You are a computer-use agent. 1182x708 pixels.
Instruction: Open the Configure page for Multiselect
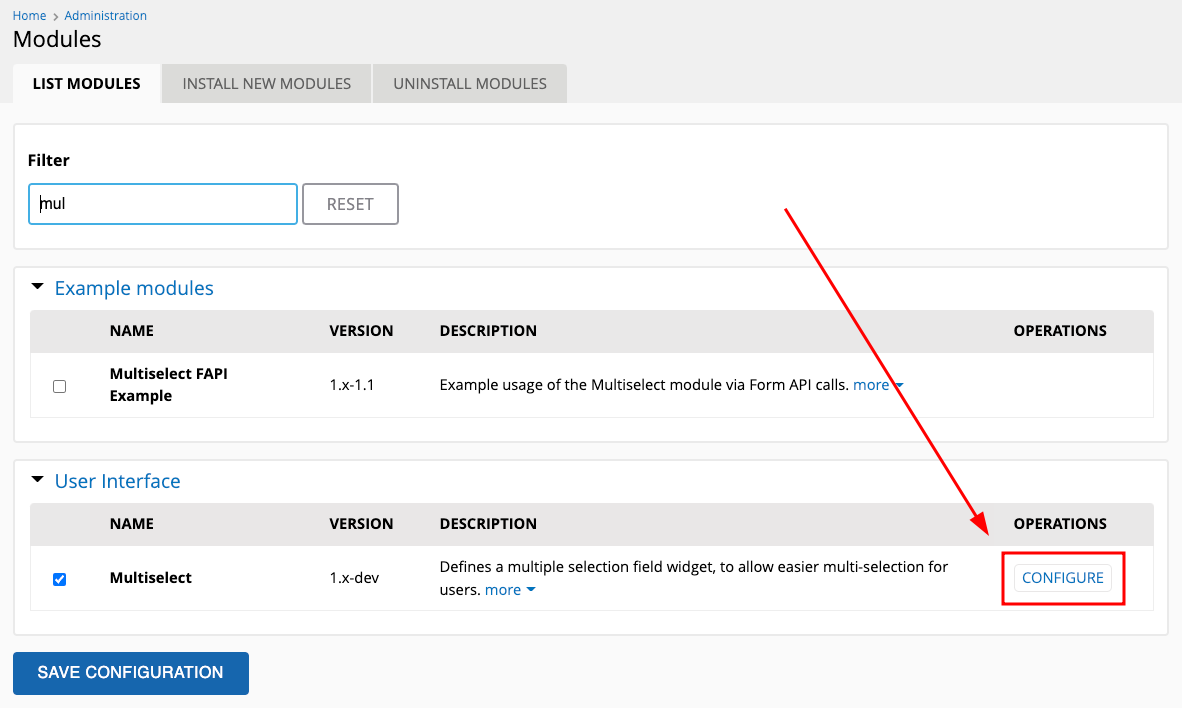[x=1063, y=578]
